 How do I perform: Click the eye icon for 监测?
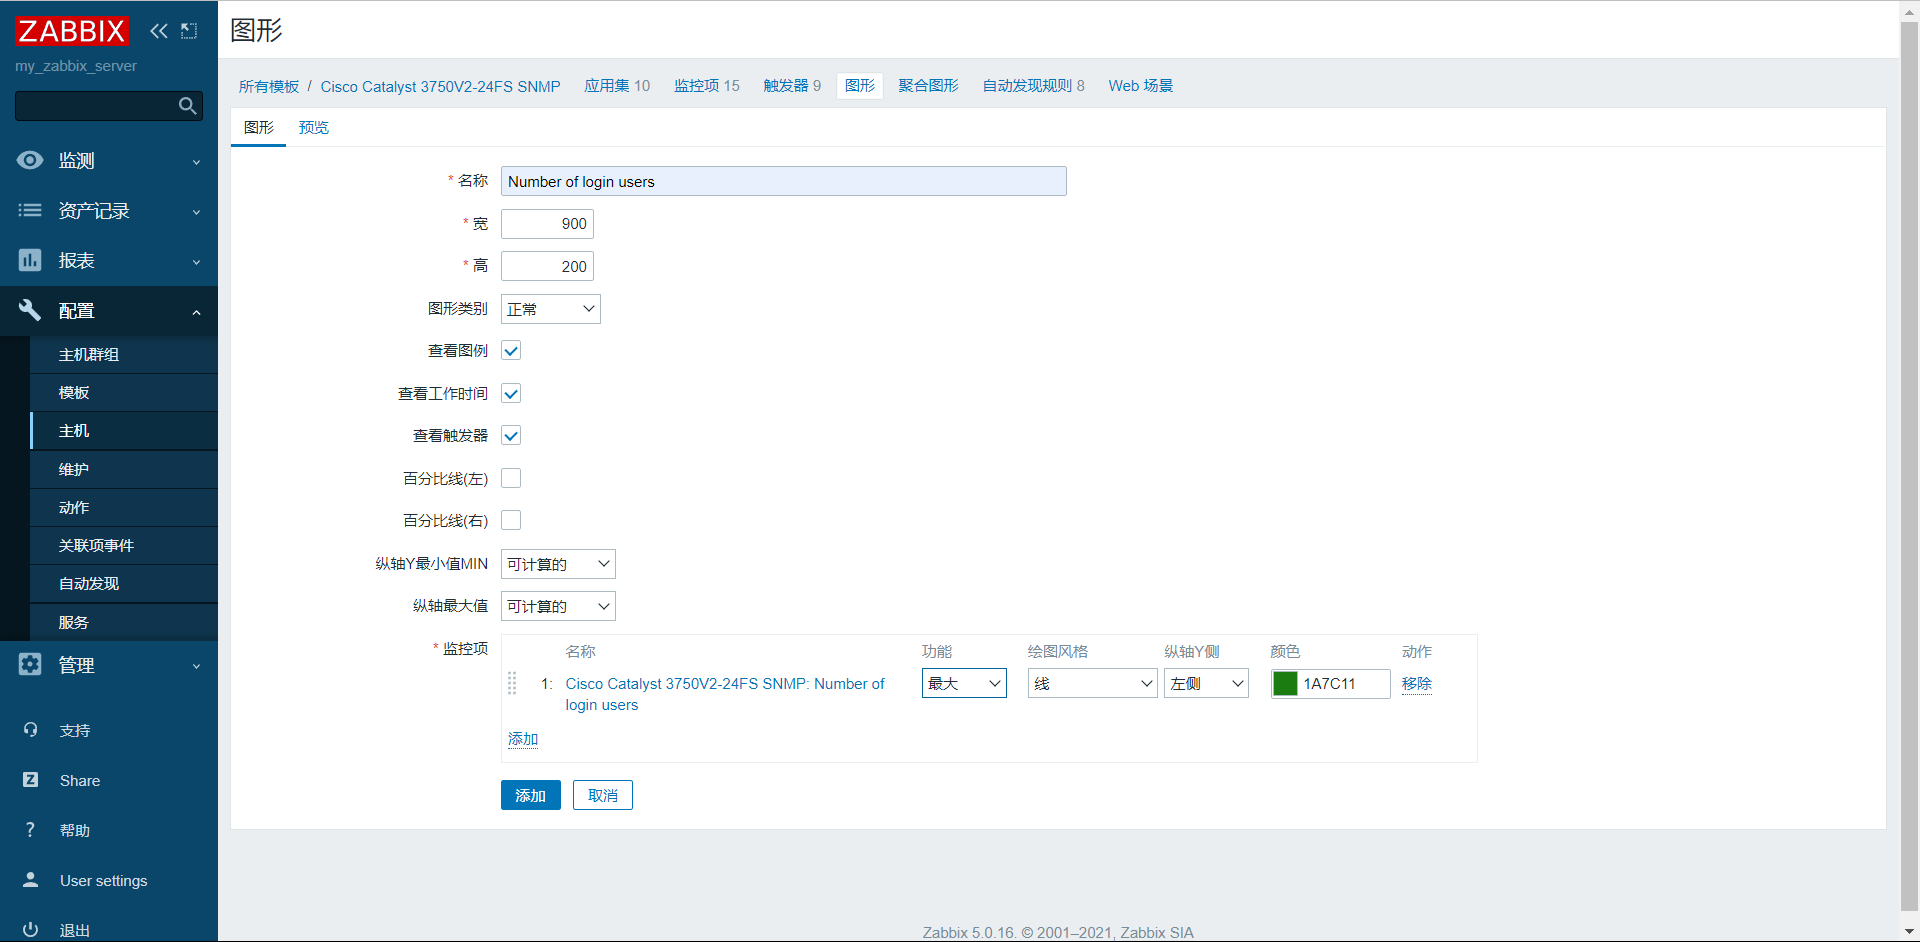30,160
